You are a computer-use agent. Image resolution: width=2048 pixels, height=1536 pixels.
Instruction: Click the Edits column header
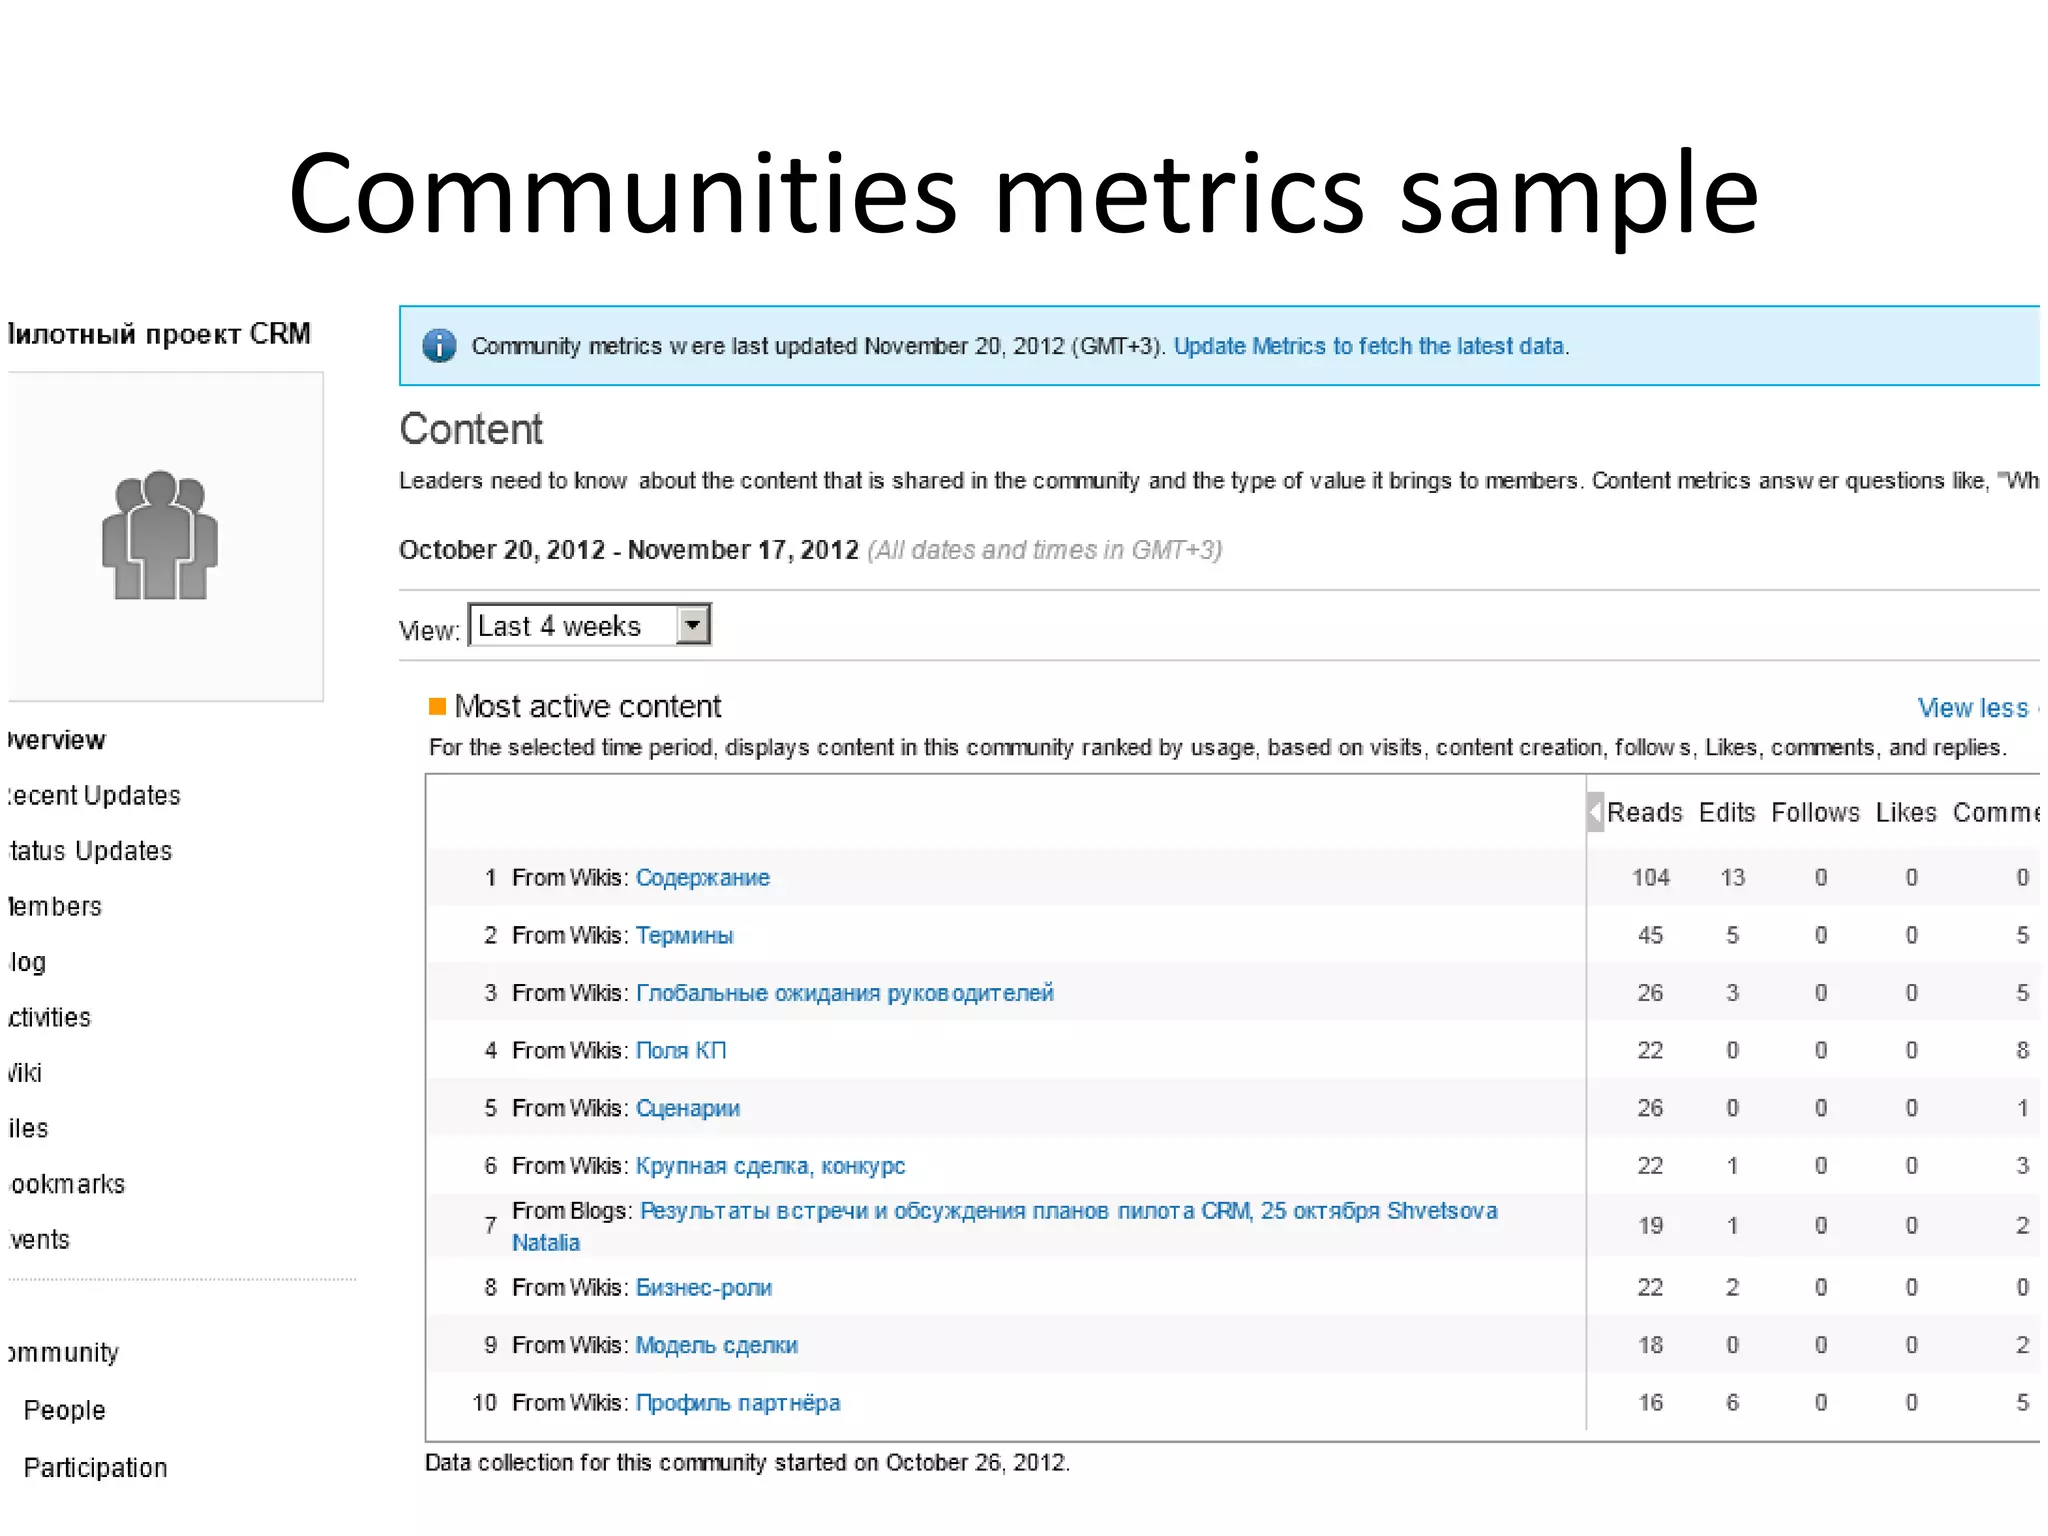(1727, 813)
